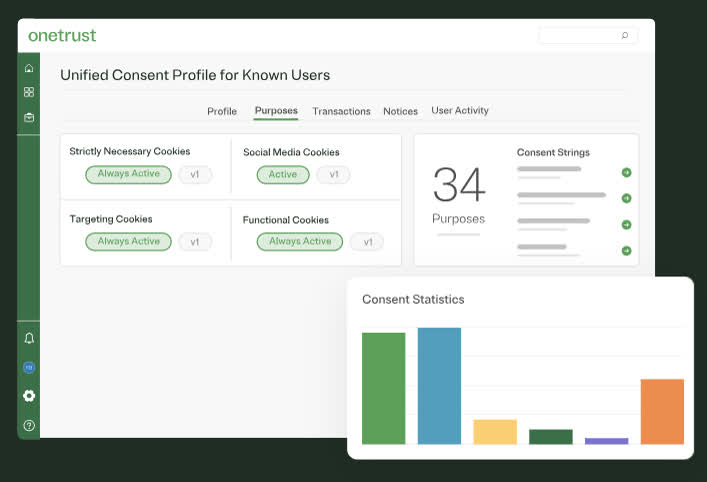Click v1 badge for Functional Cookies
Screen dimensions: 707x482
pos(368,242)
